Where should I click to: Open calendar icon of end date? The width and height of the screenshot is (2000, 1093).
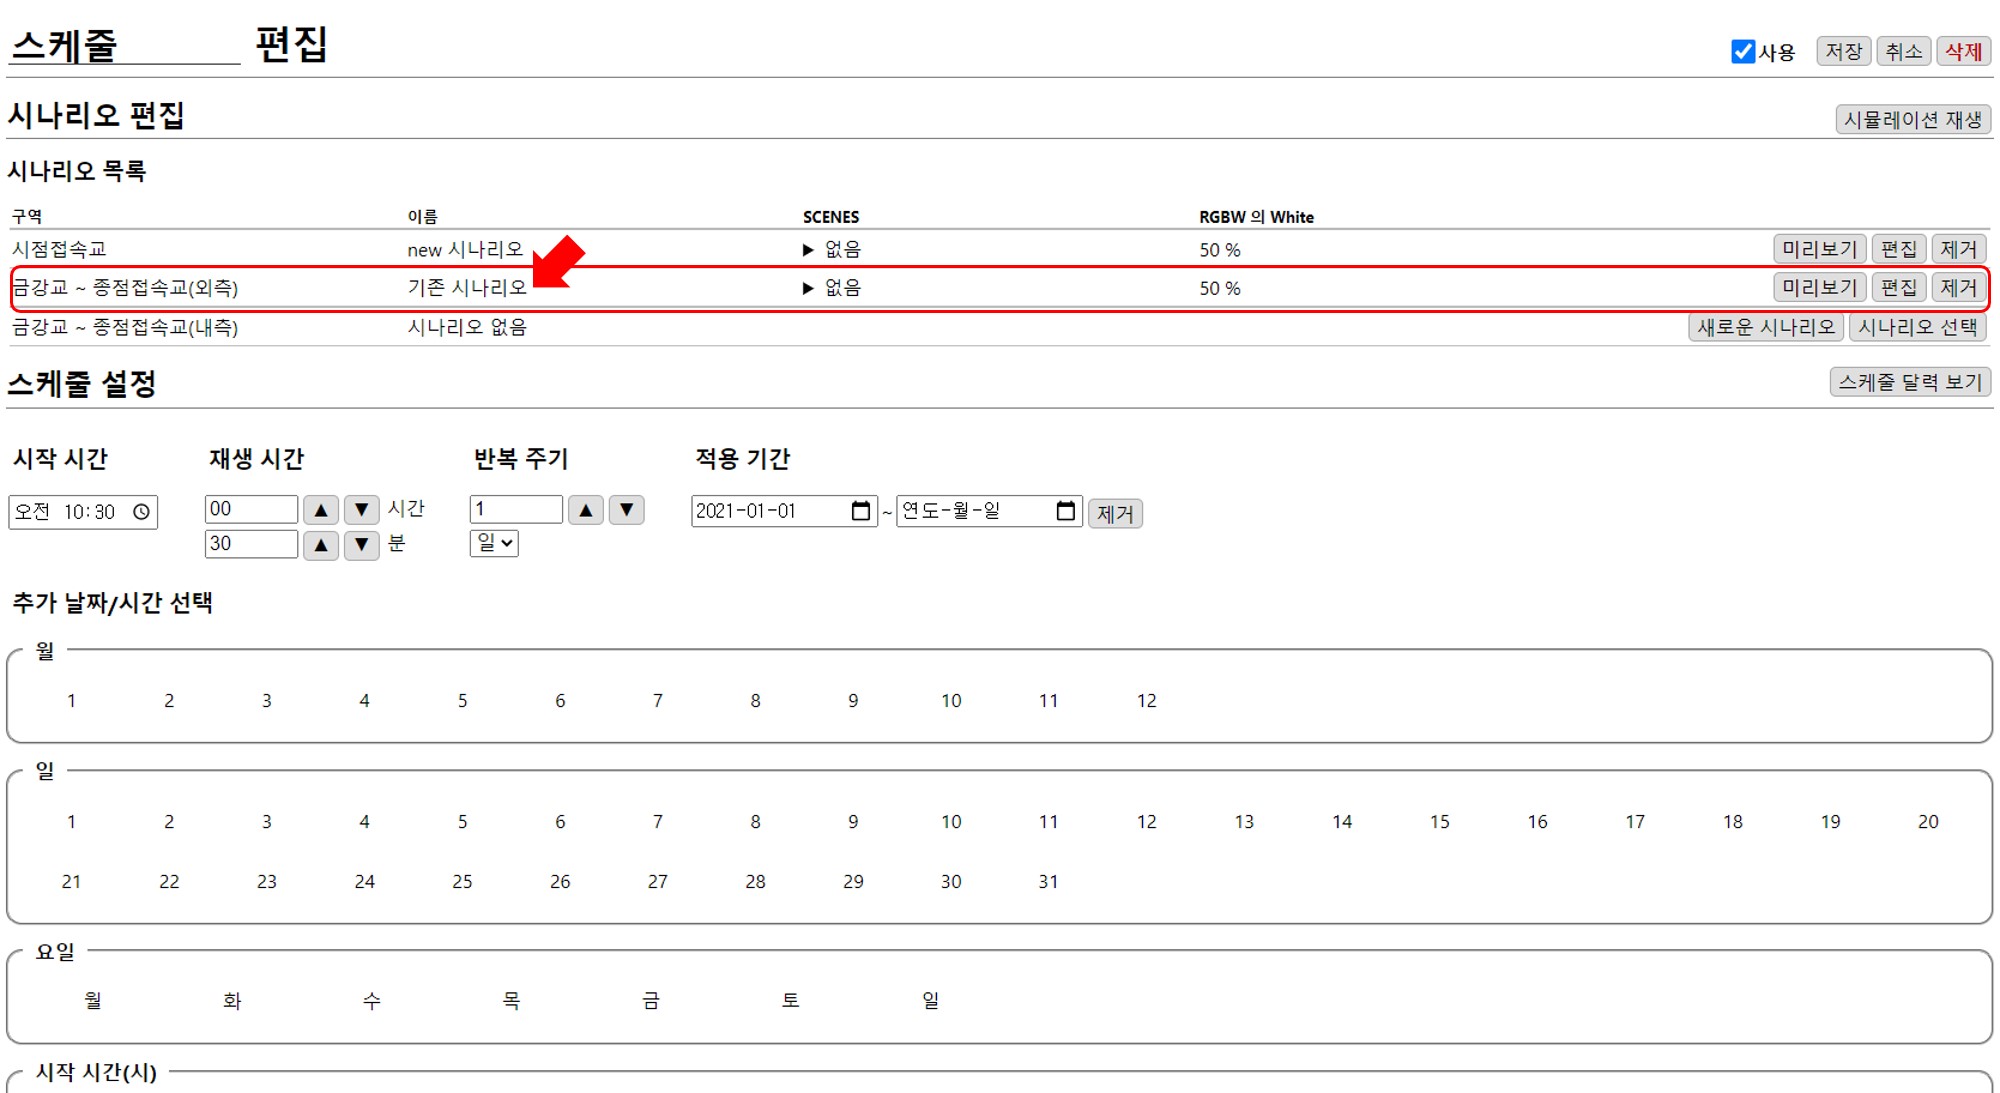point(1066,511)
